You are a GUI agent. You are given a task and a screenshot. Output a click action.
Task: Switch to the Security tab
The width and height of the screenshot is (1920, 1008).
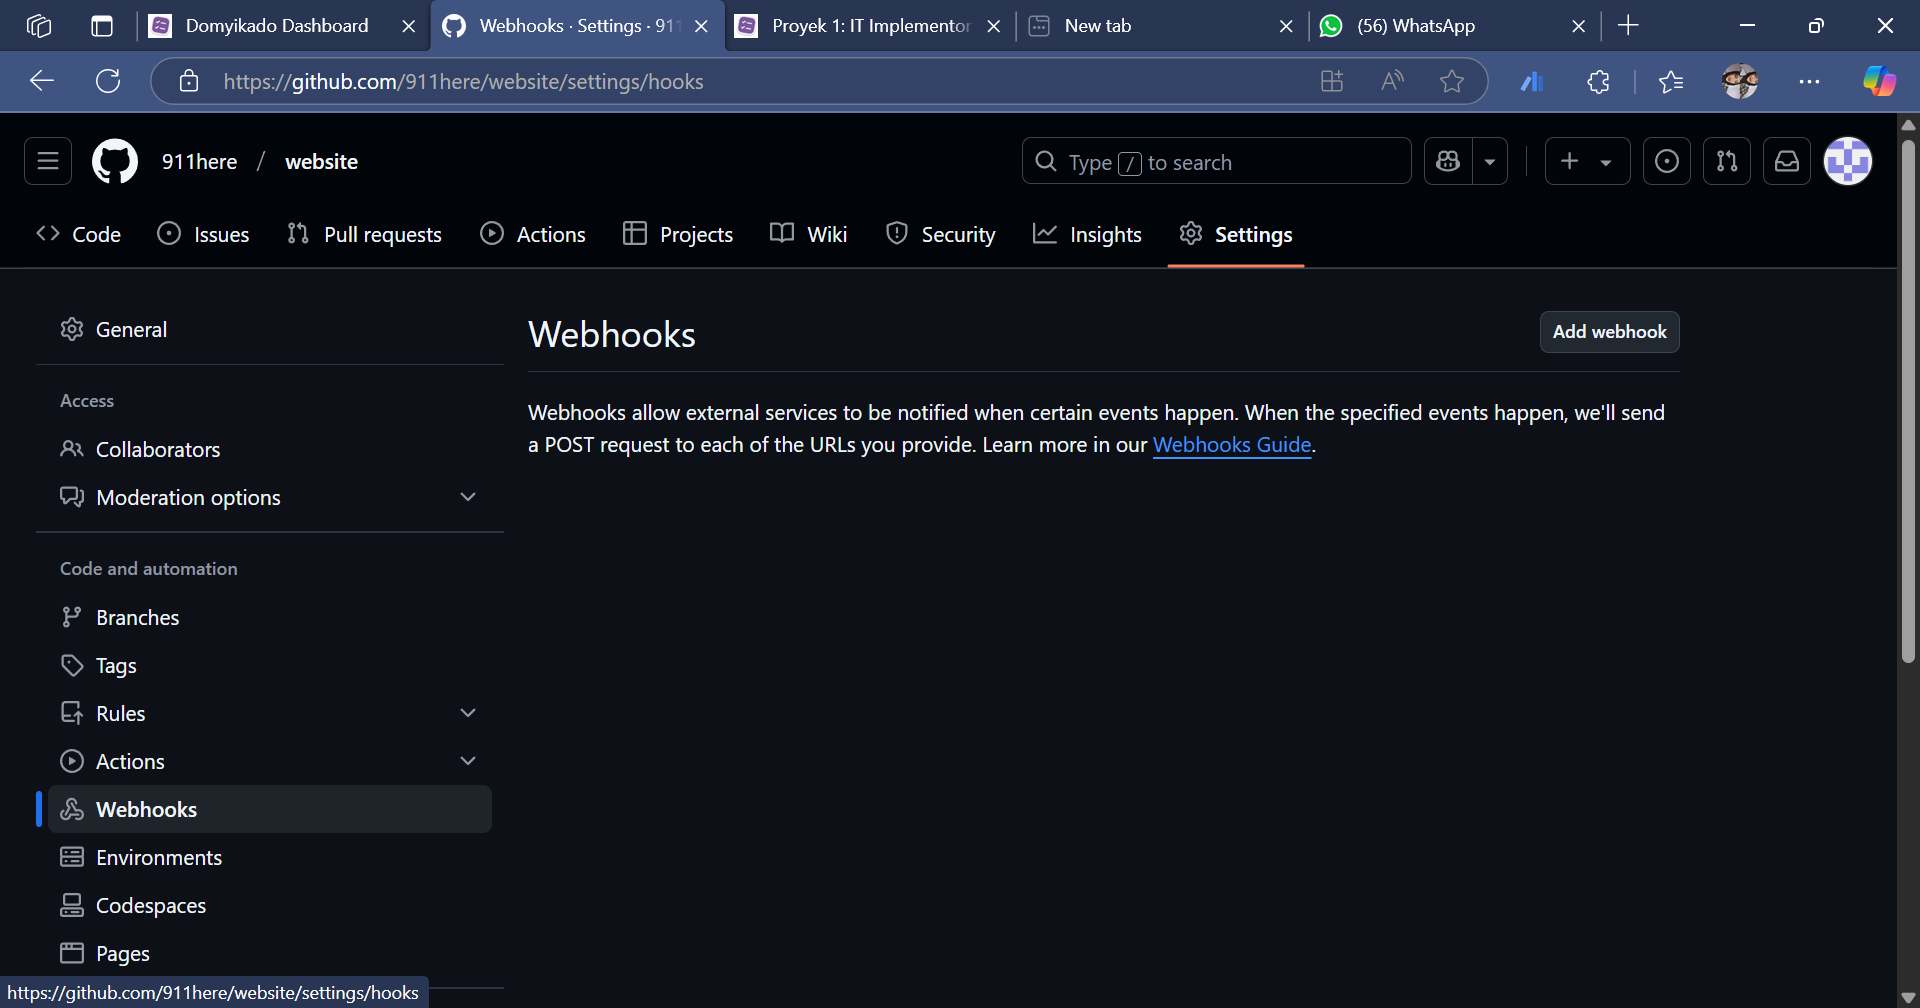(x=941, y=234)
